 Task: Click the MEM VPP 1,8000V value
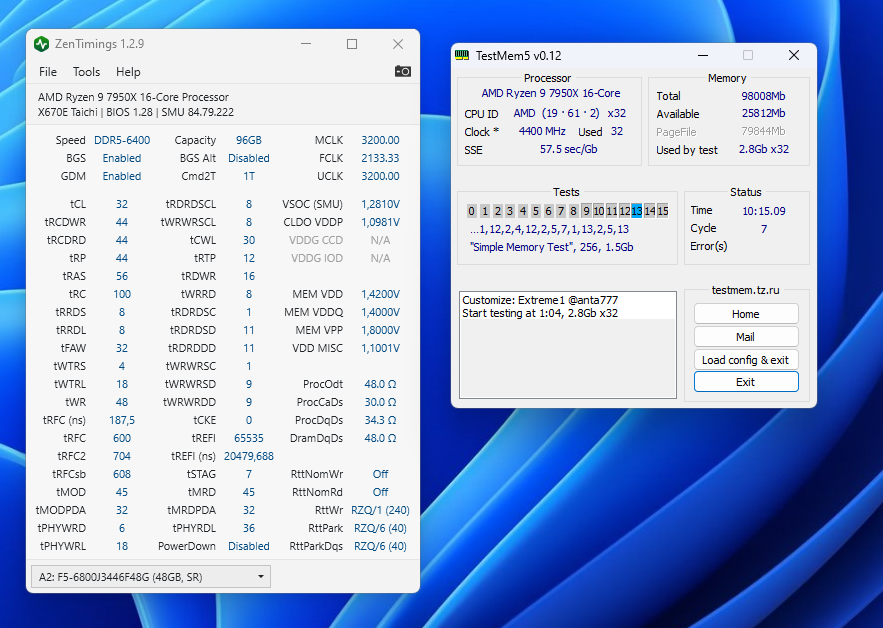click(380, 330)
